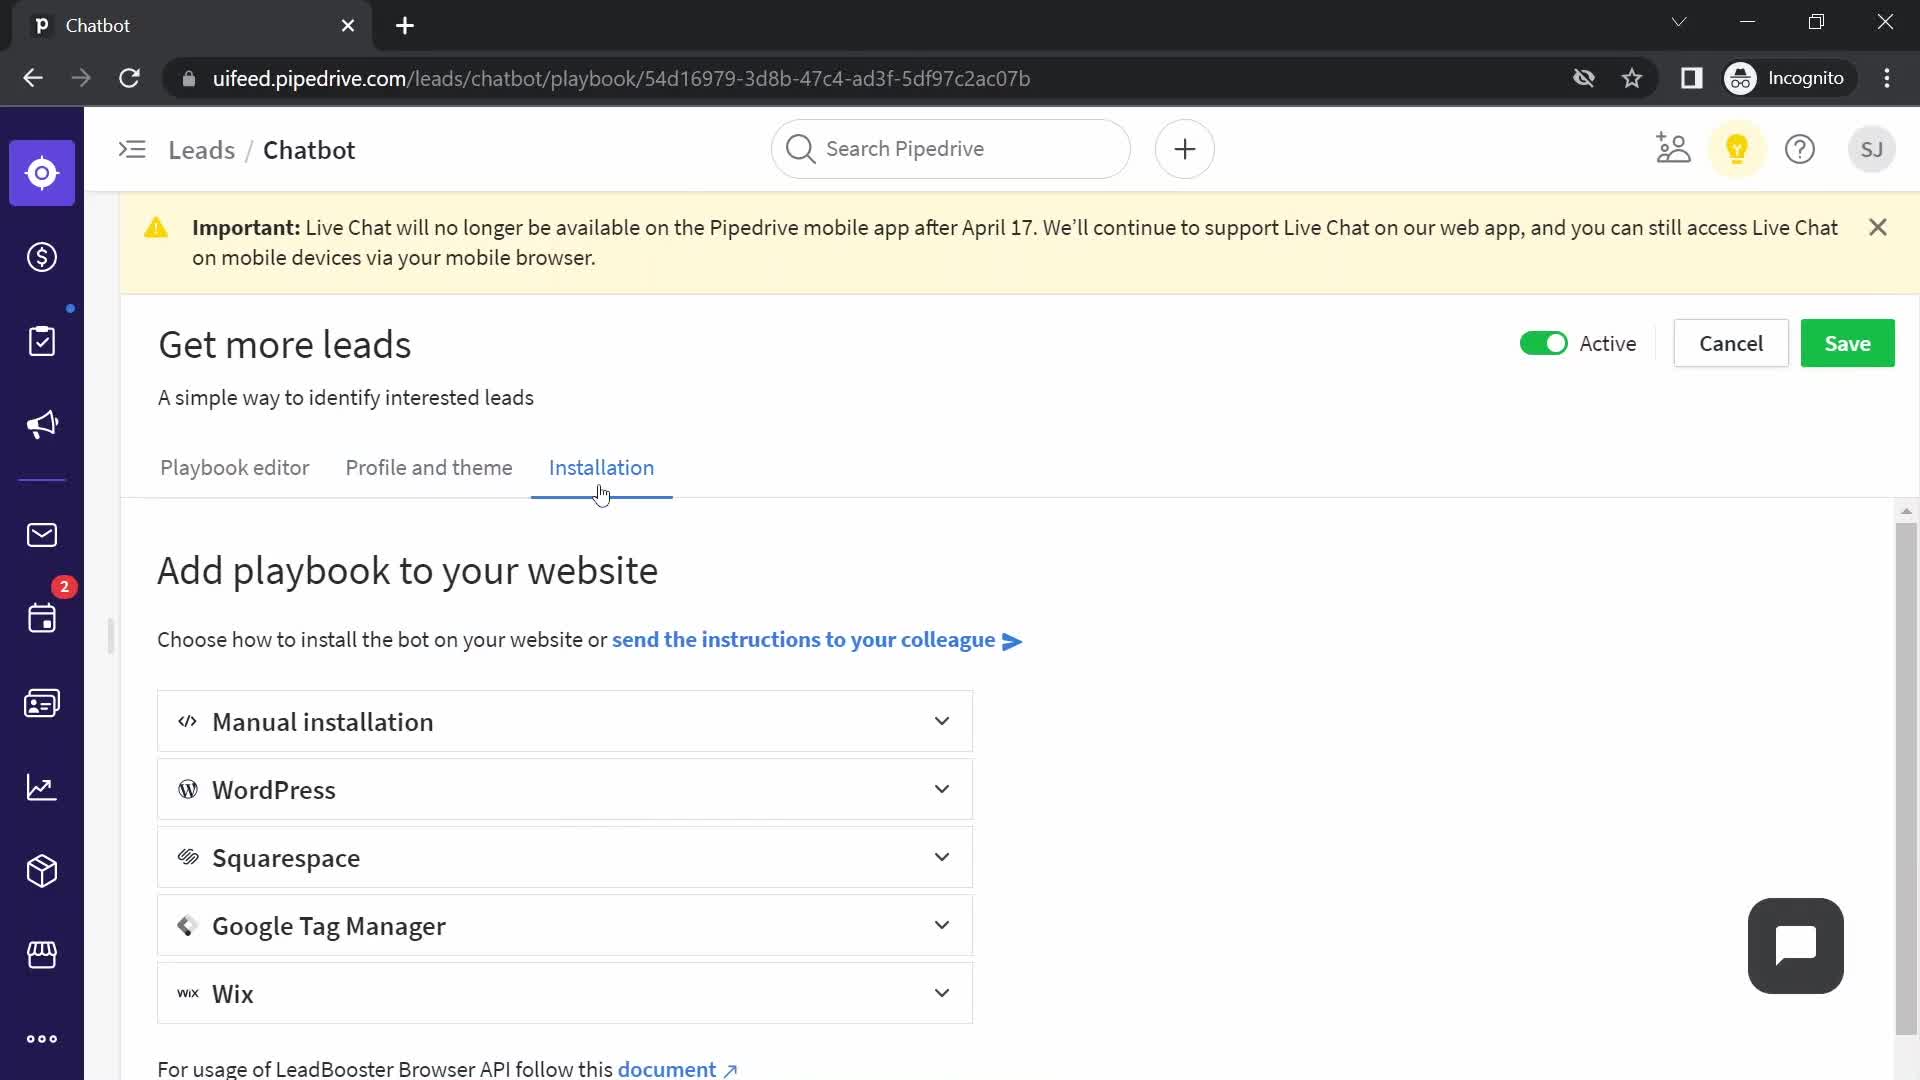Click the search bar icon

pos(800,148)
